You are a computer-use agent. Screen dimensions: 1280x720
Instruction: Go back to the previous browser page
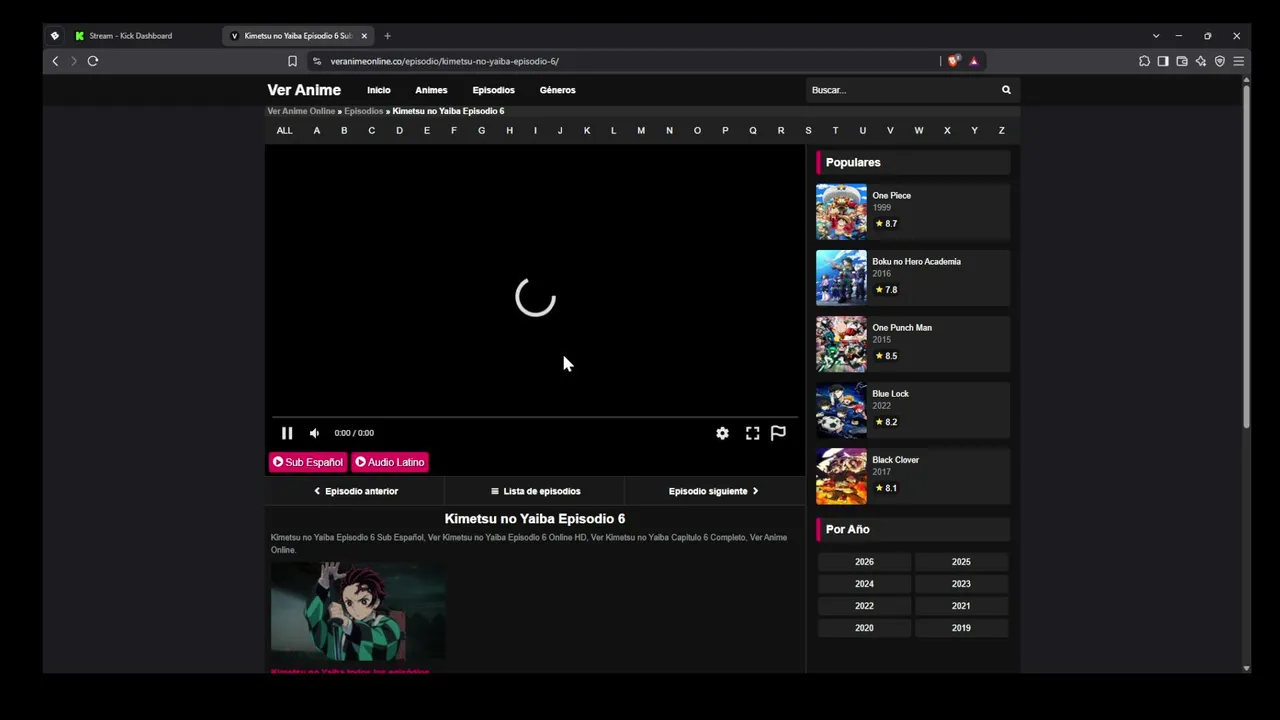coord(55,61)
